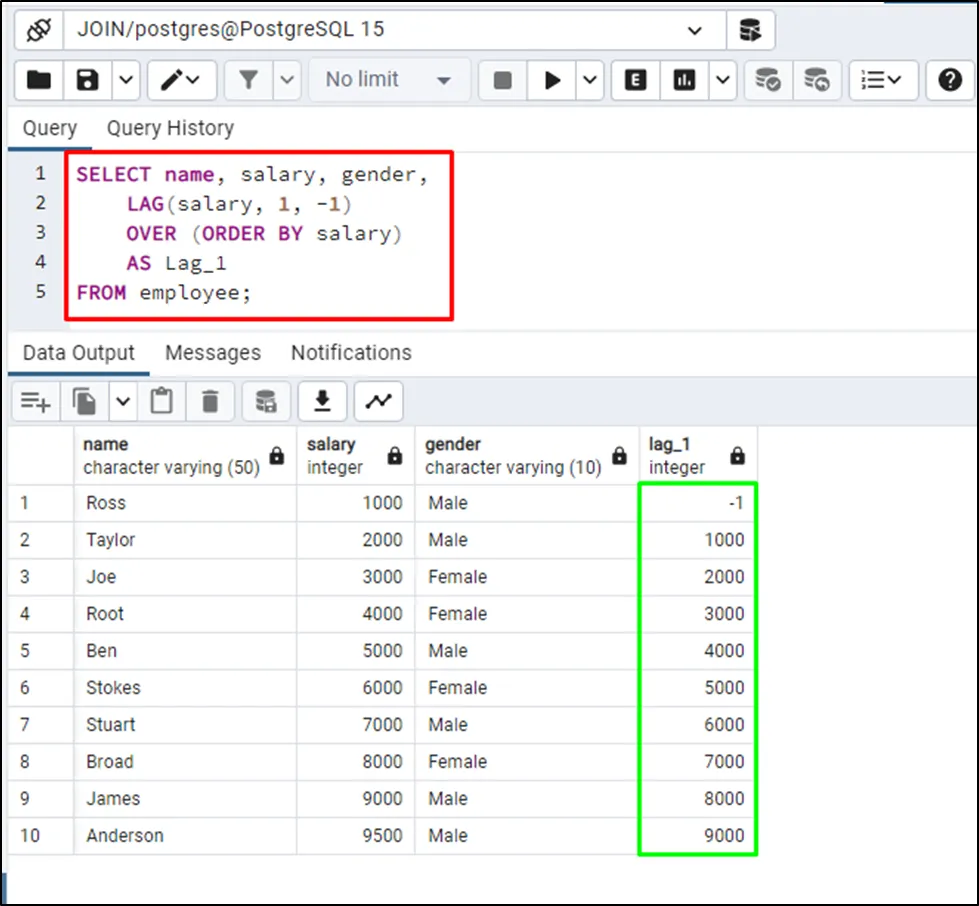Toggle the database connection status icon
This screenshot has height=906, width=979.
pyautogui.click(x=38, y=30)
